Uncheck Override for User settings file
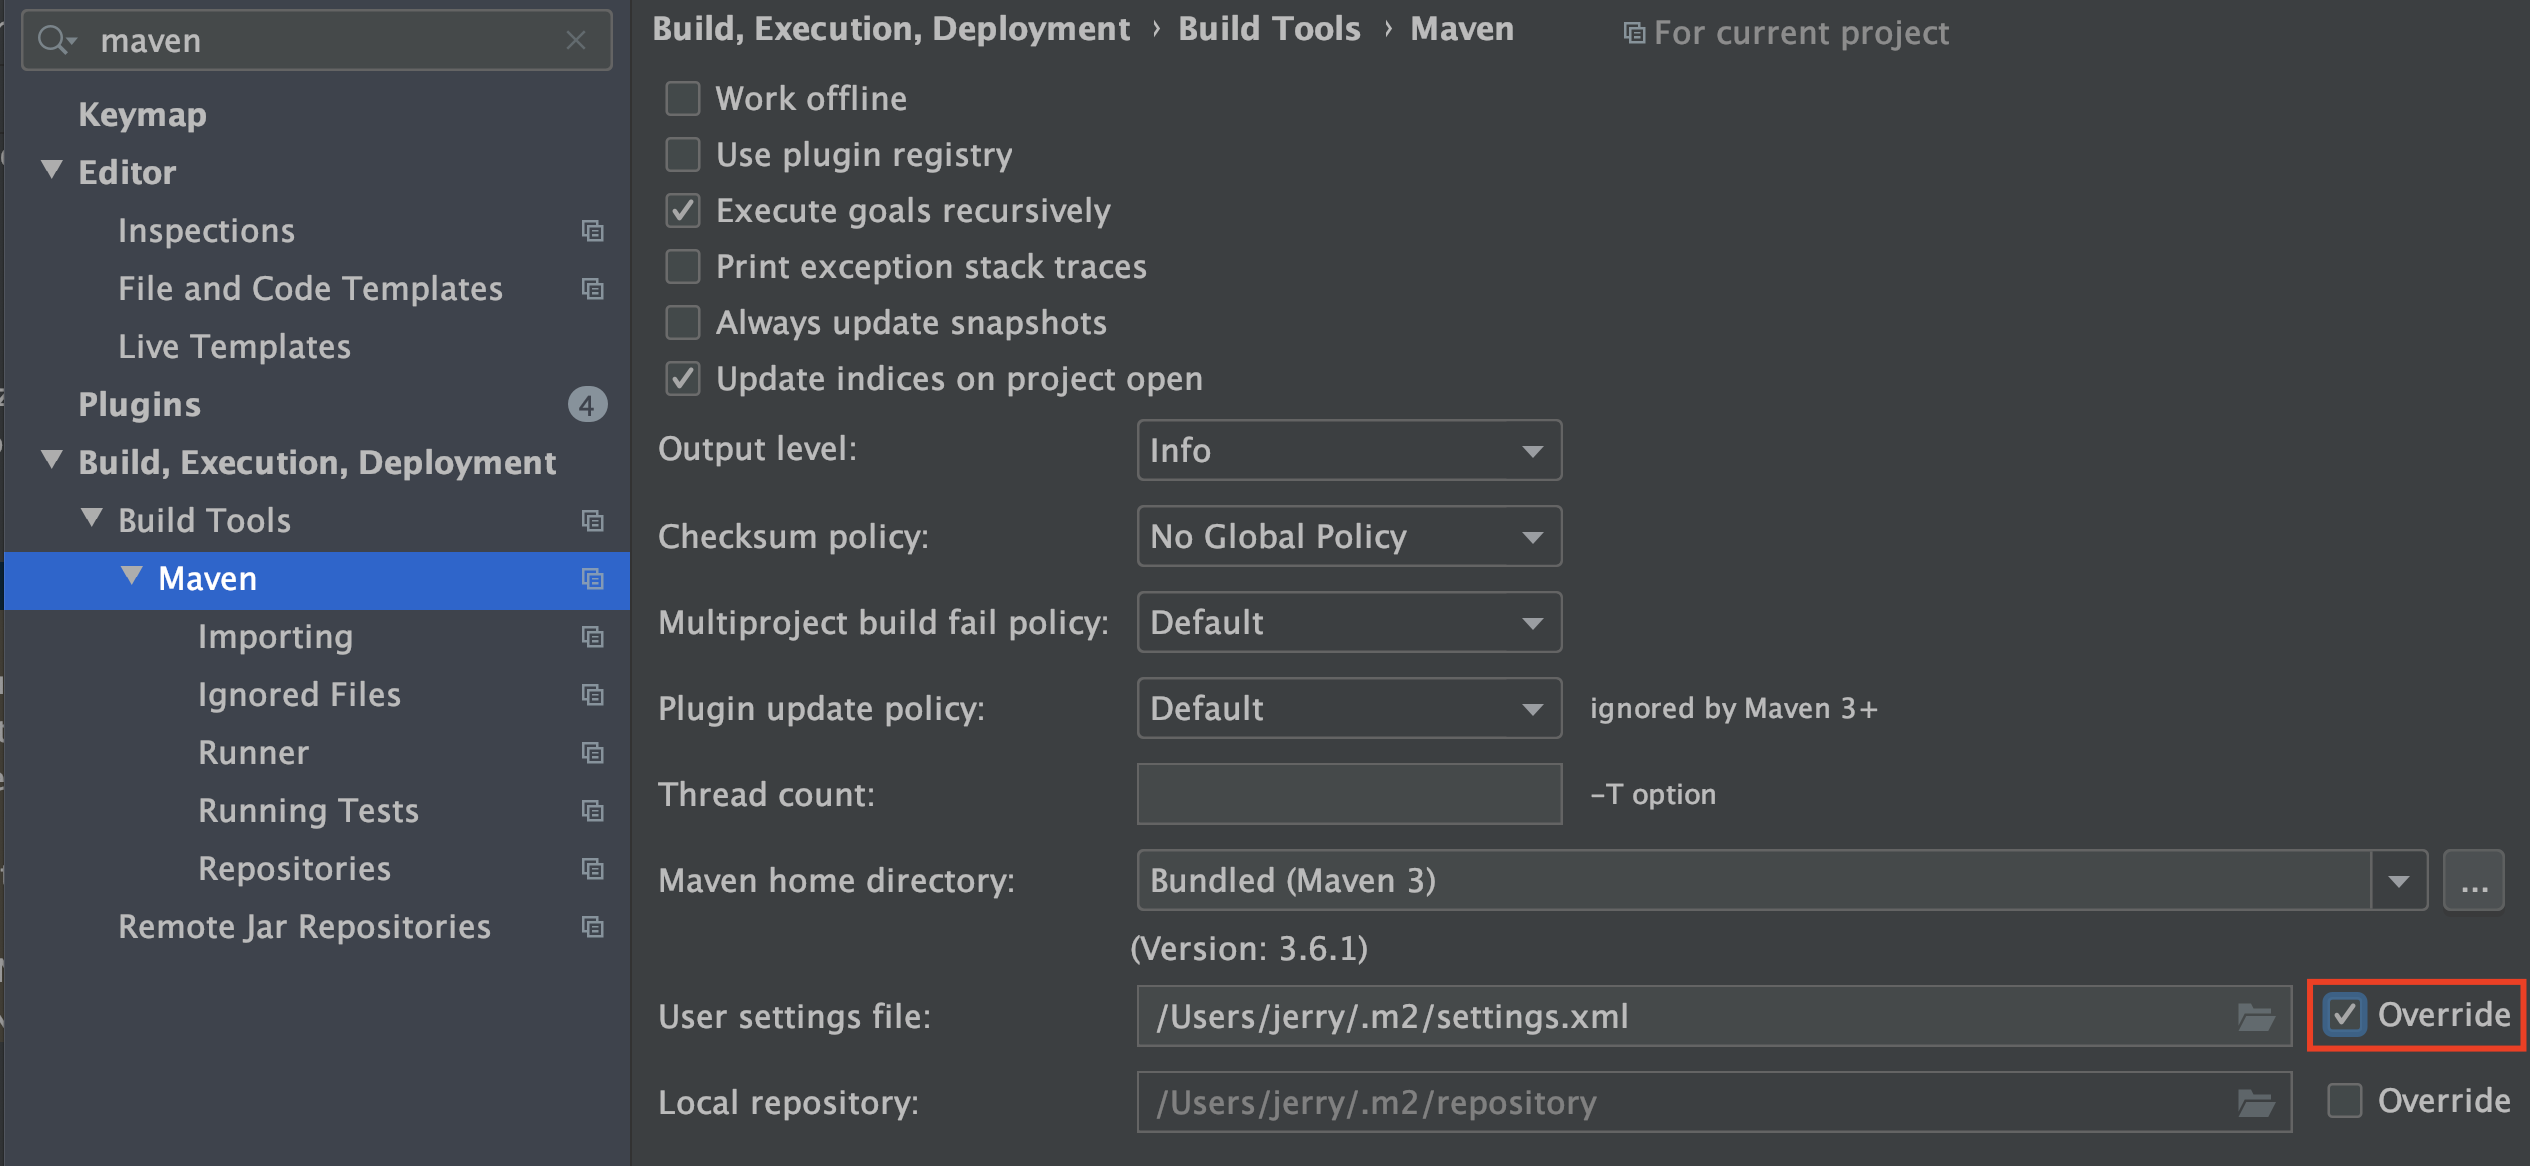This screenshot has width=2530, height=1166. 2345,1015
